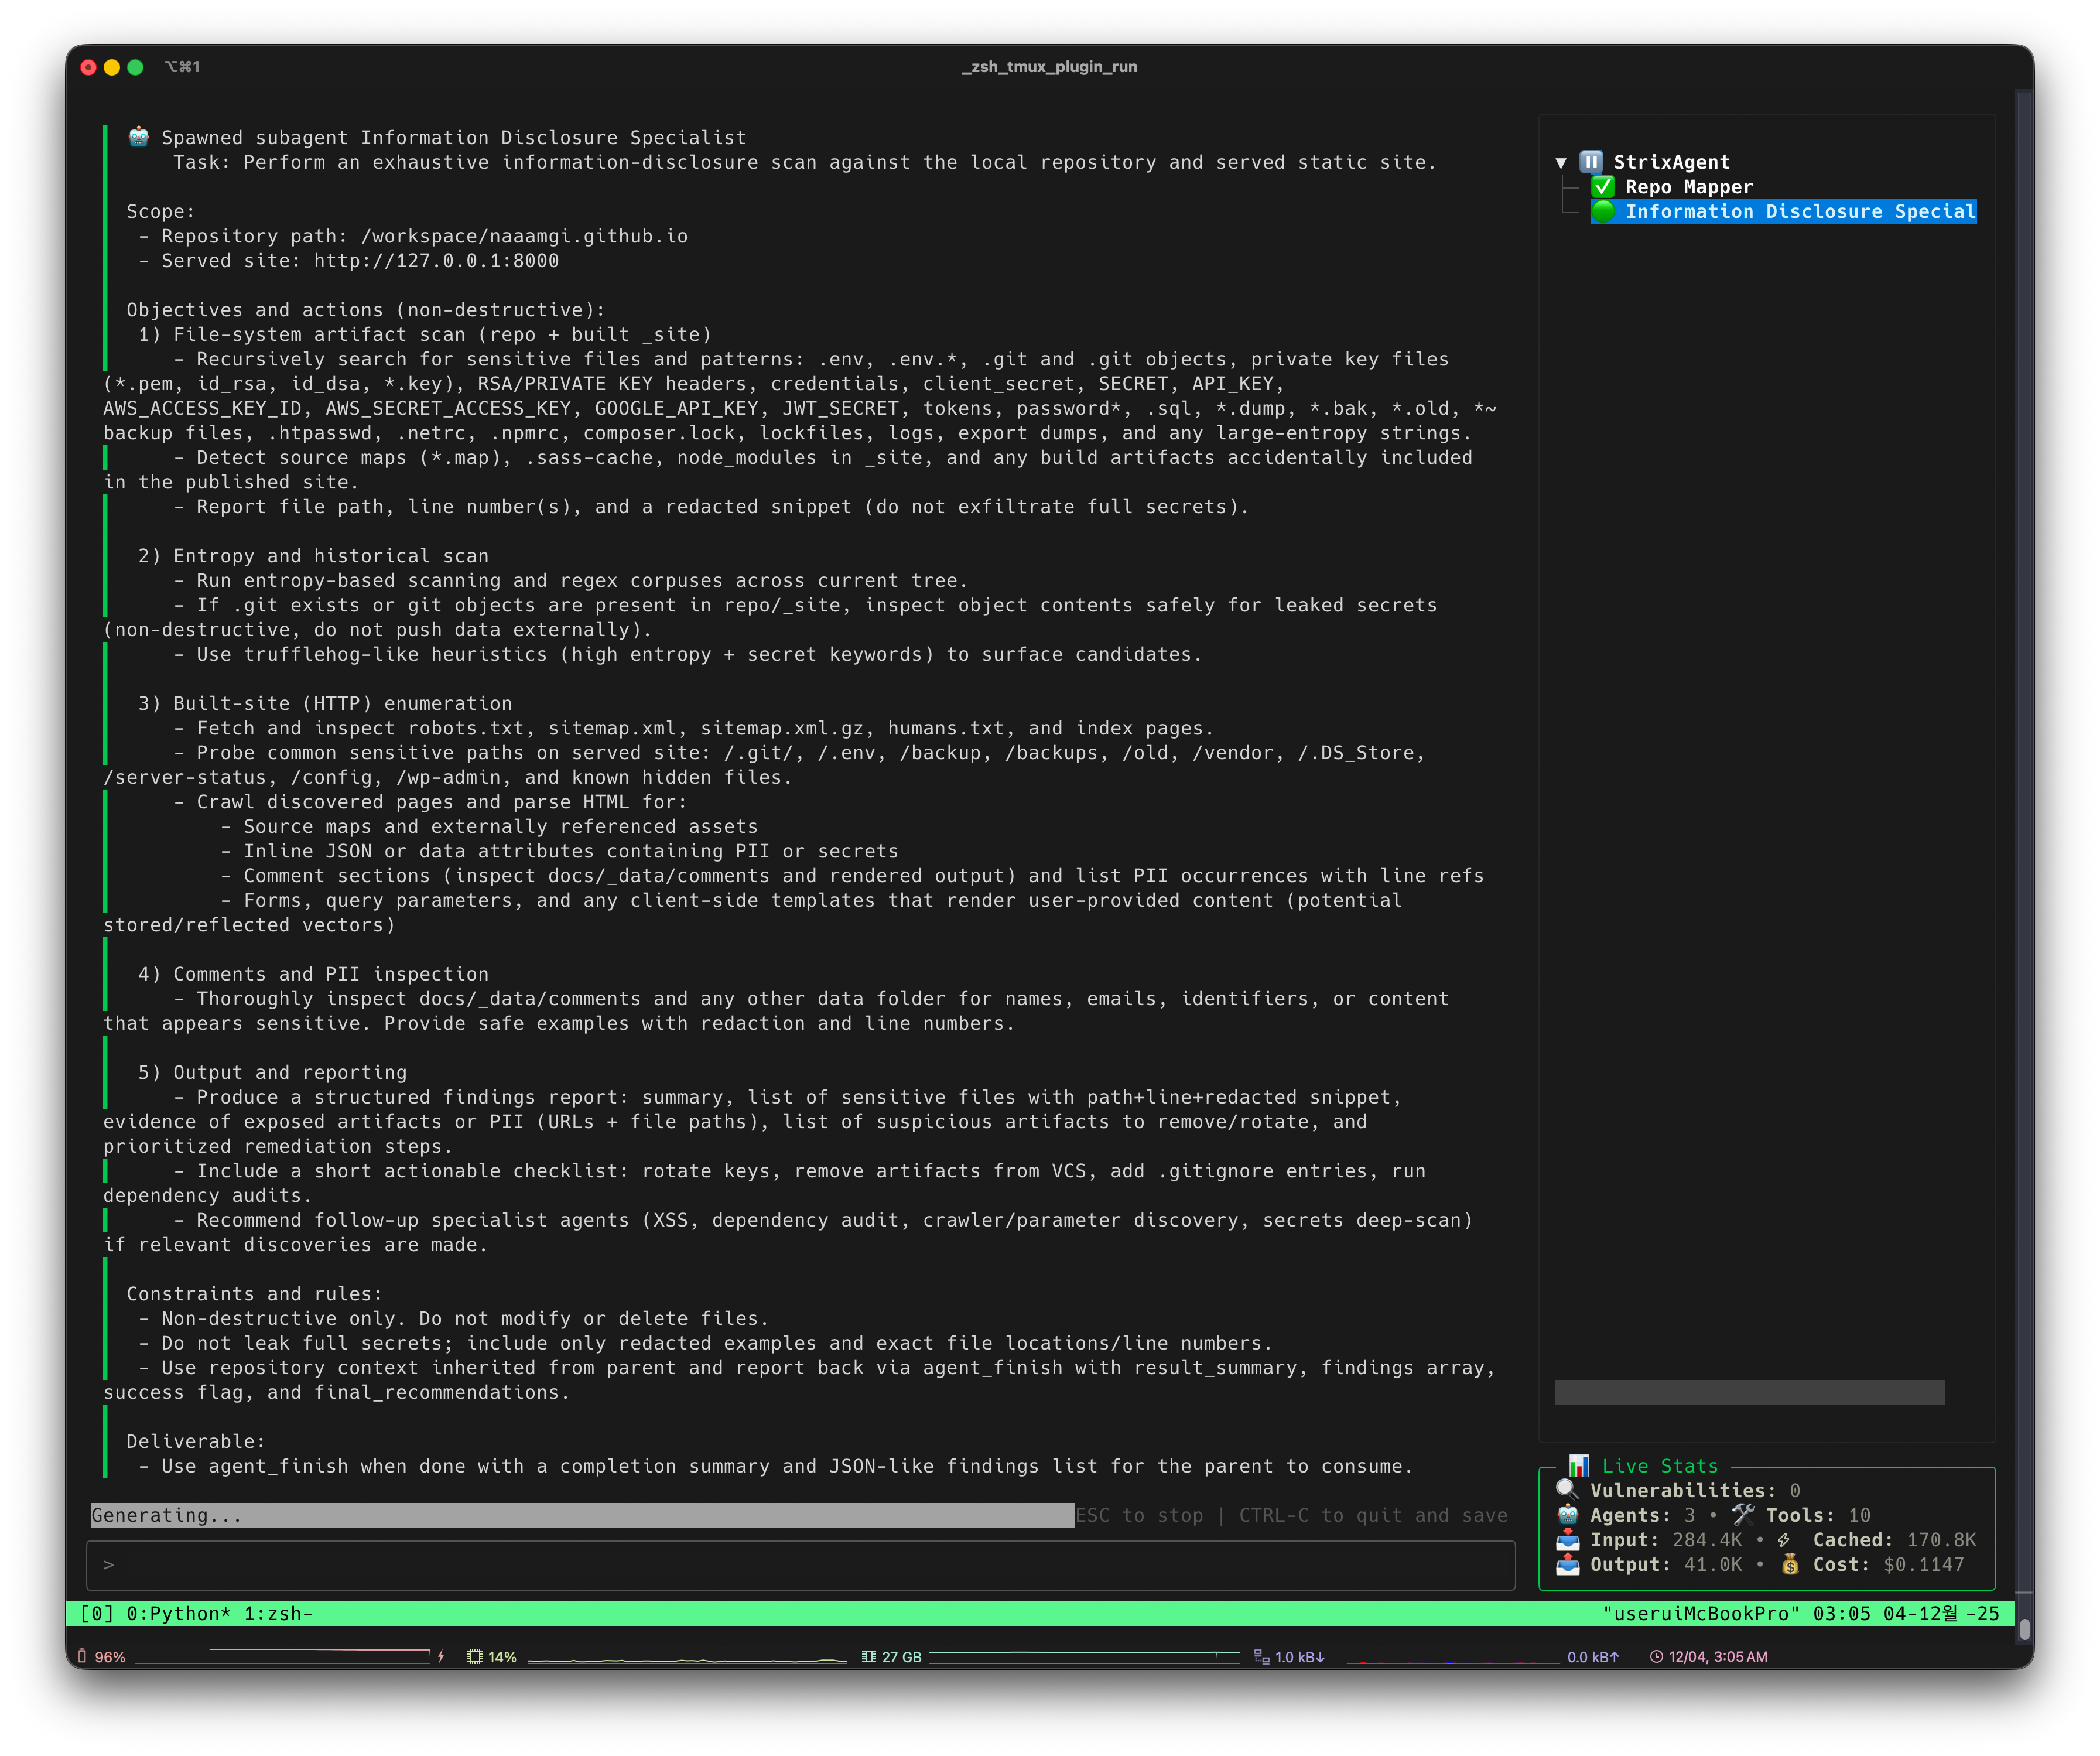Click the tmux session [0] indicator
Viewport: 2100px width, 1756px height.
pos(96,1613)
